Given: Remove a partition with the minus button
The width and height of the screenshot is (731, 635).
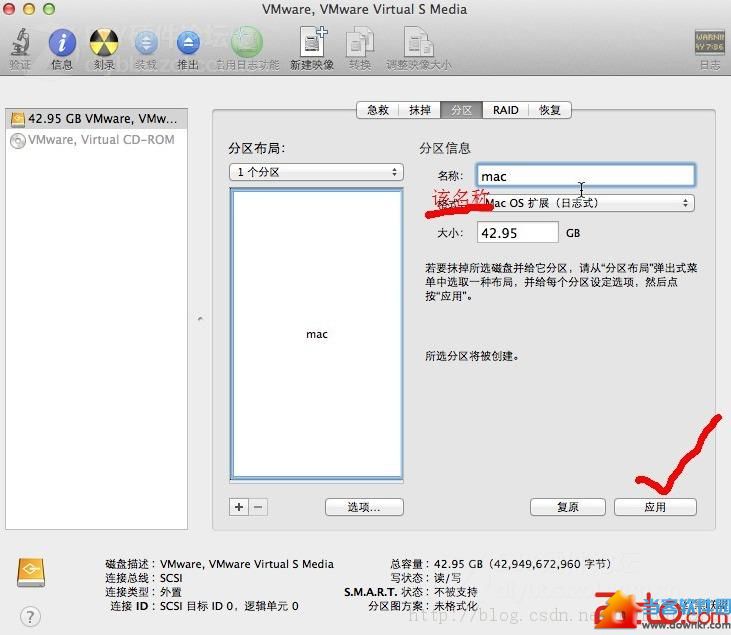Looking at the screenshot, I should (258, 507).
